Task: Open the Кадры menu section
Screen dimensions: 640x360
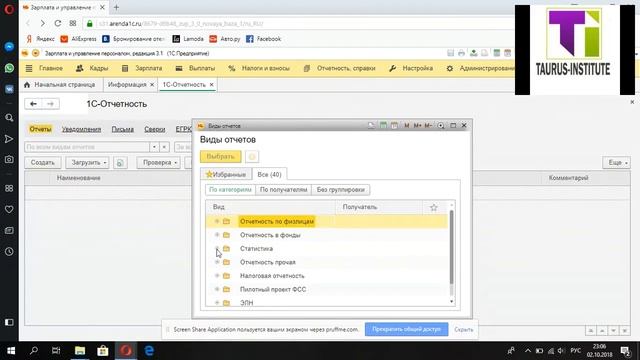Action: pyautogui.click(x=92, y=68)
